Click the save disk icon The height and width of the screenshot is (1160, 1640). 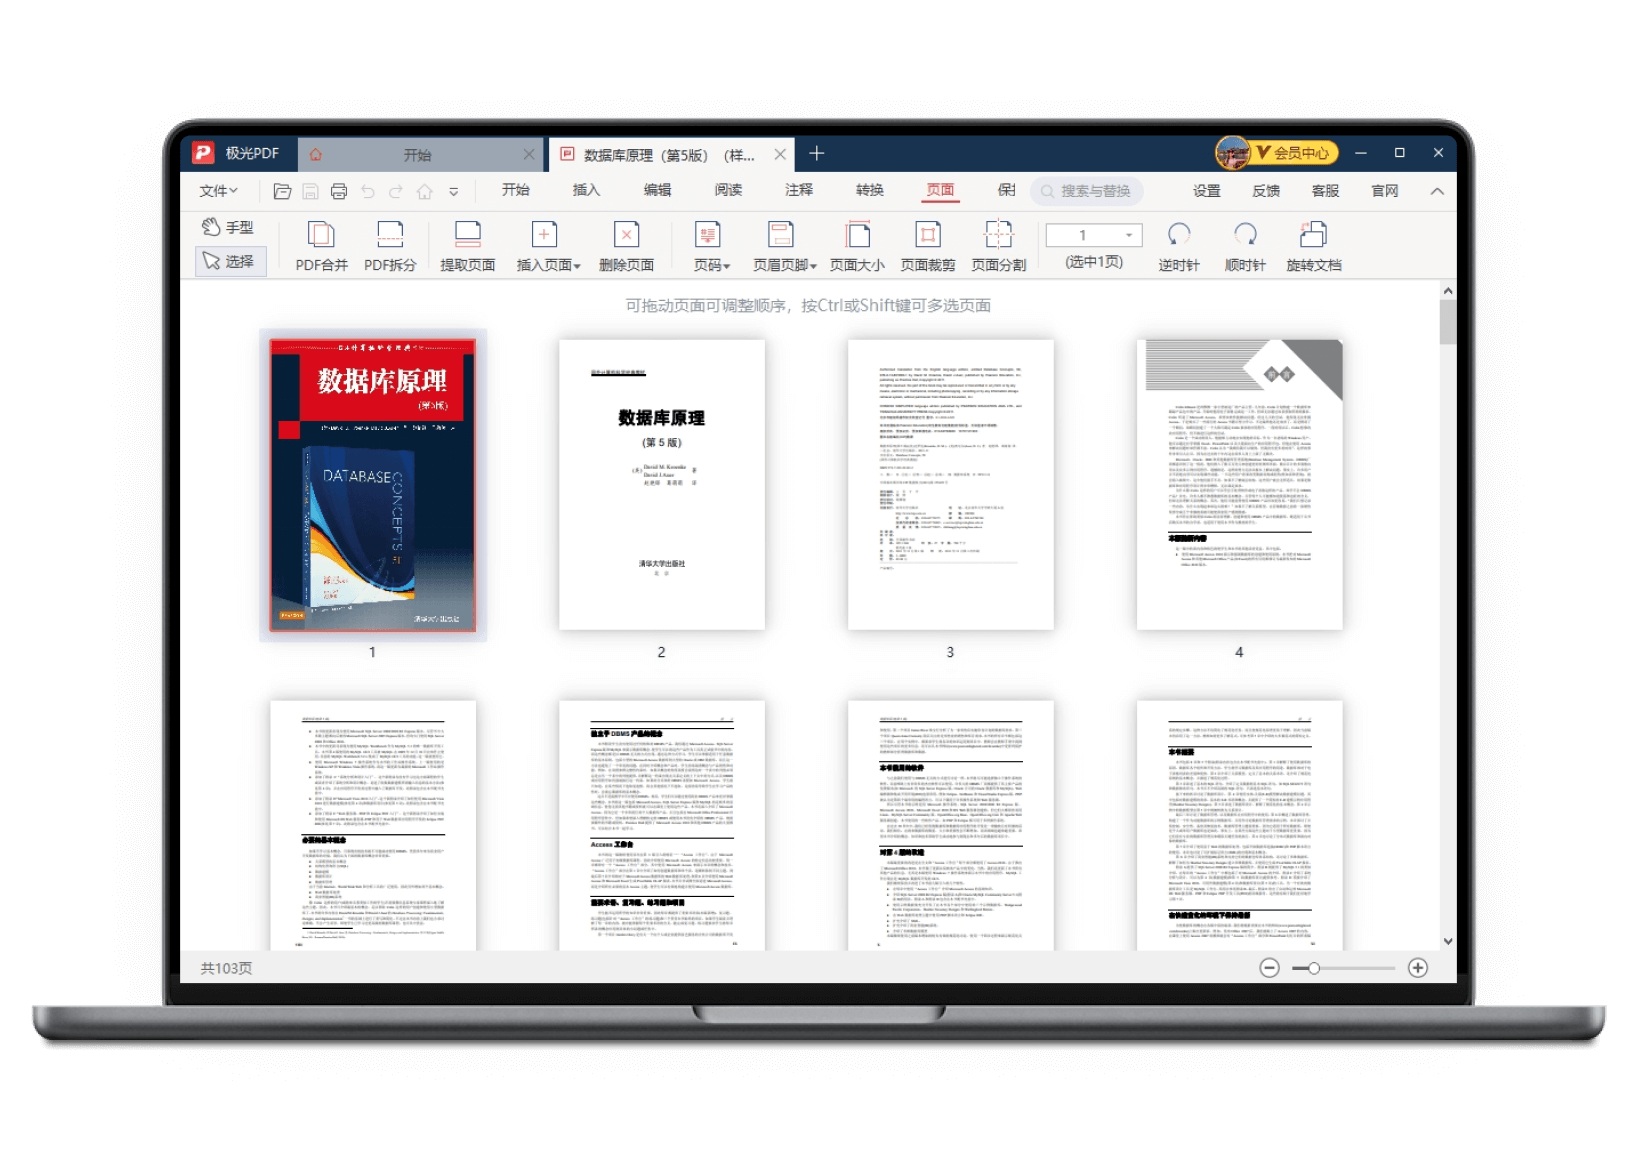tap(310, 191)
